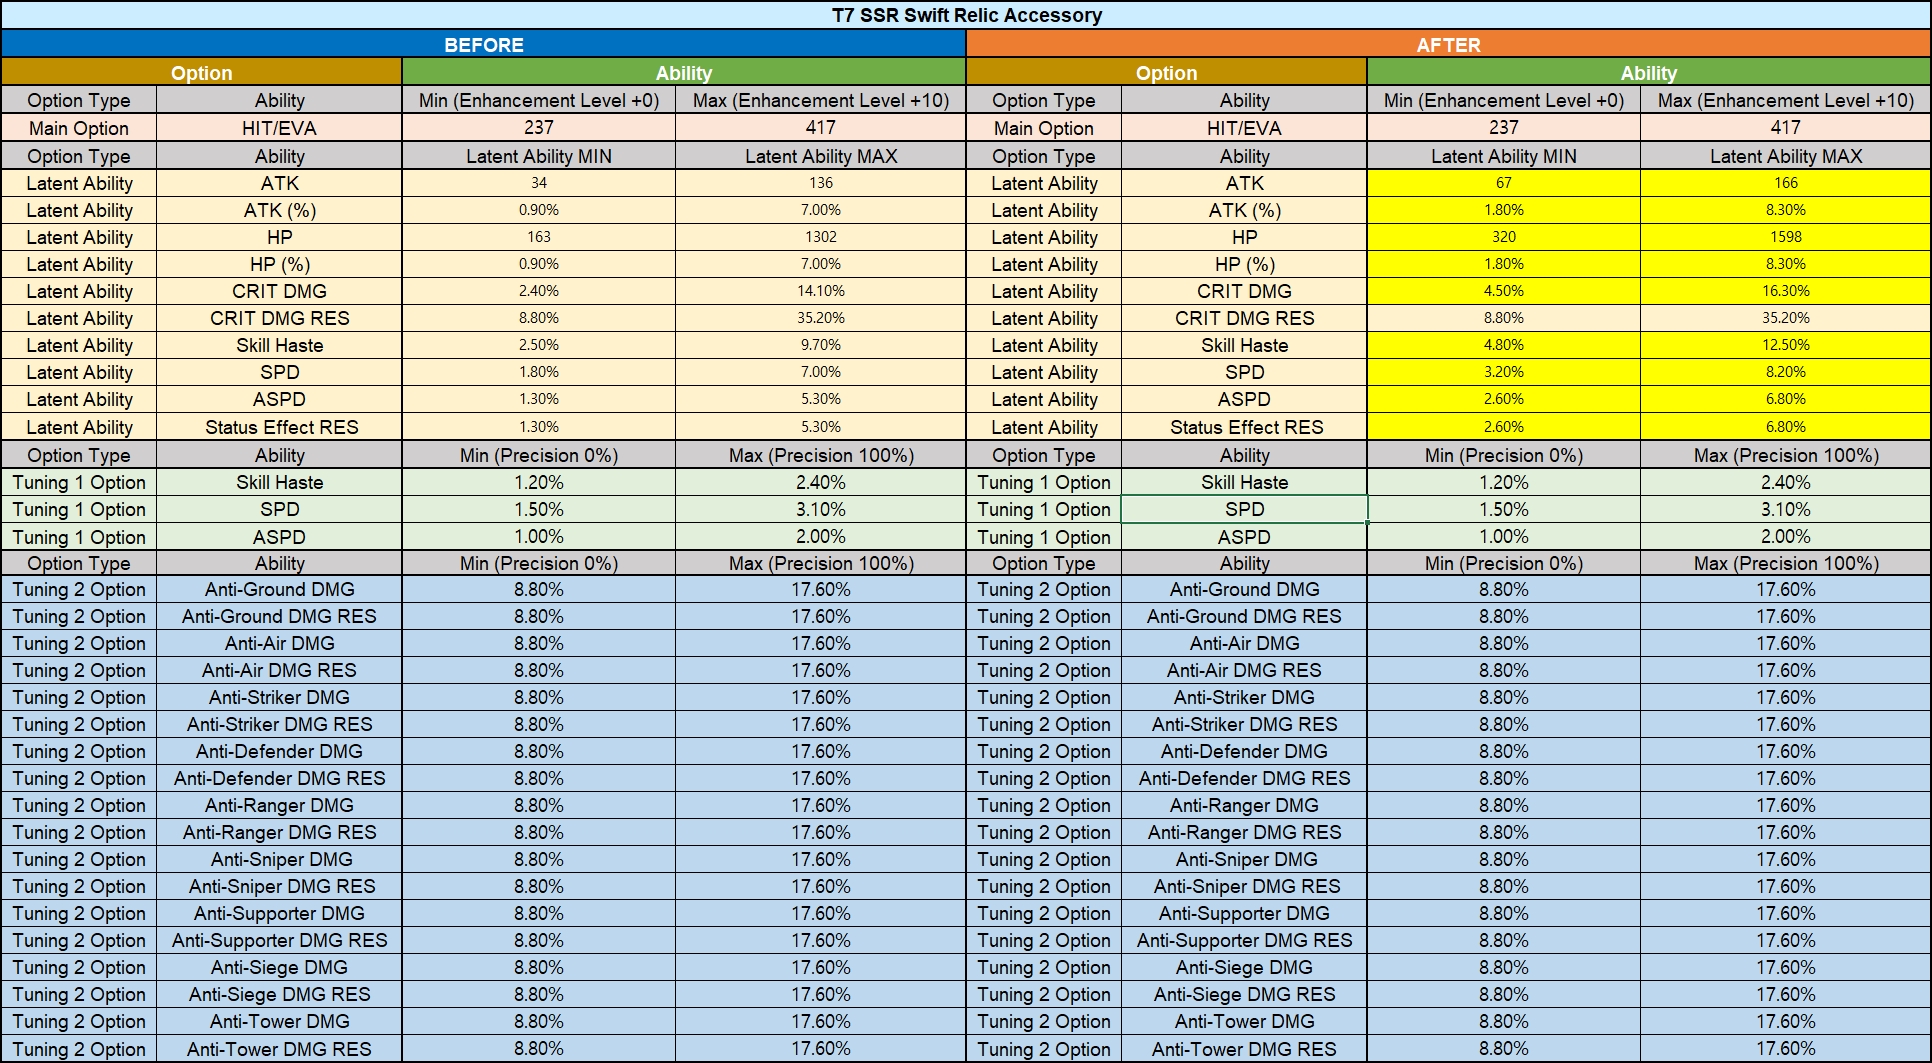The image size is (1932, 1063).
Task: Click the title T7 SSR Swift Relic Accessory
Action: [x=966, y=15]
